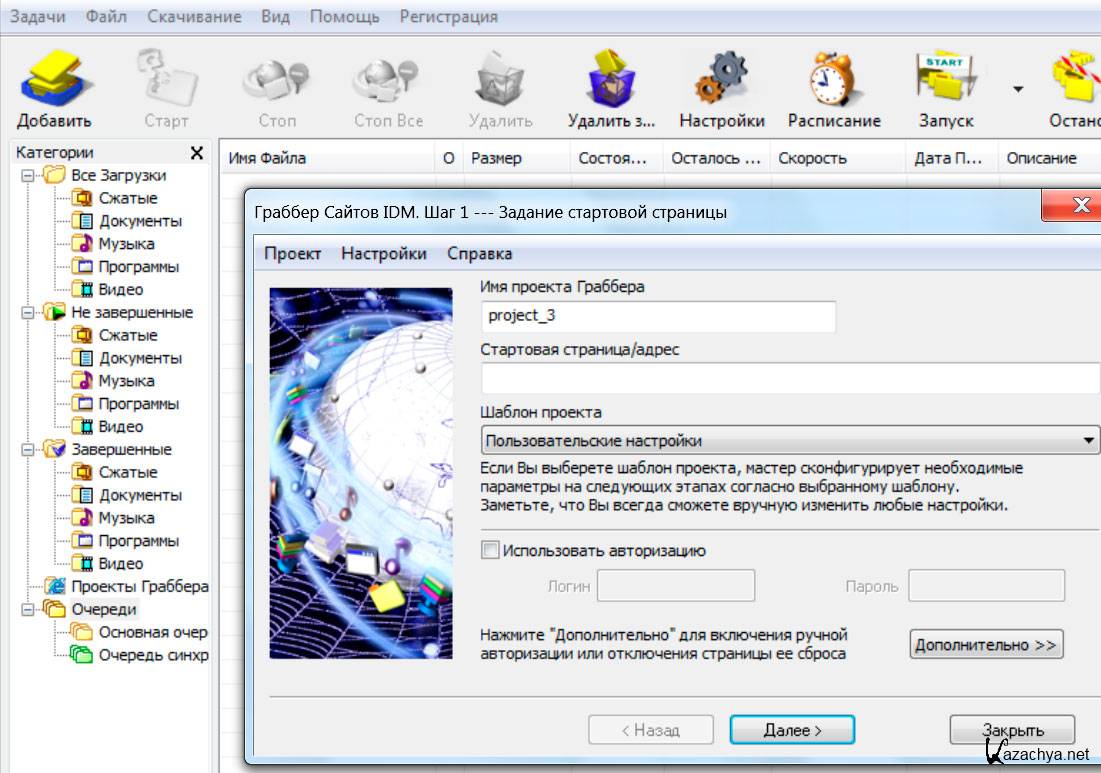This screenshot has width=1101, height=773.
Task: Open Шаблон проекта dropdown list
Action: pos(1088,440)
